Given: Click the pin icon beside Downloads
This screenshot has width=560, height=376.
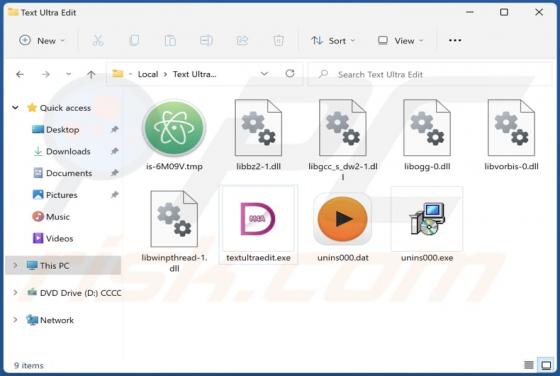Looking at the screenshot, I should 114,151.
